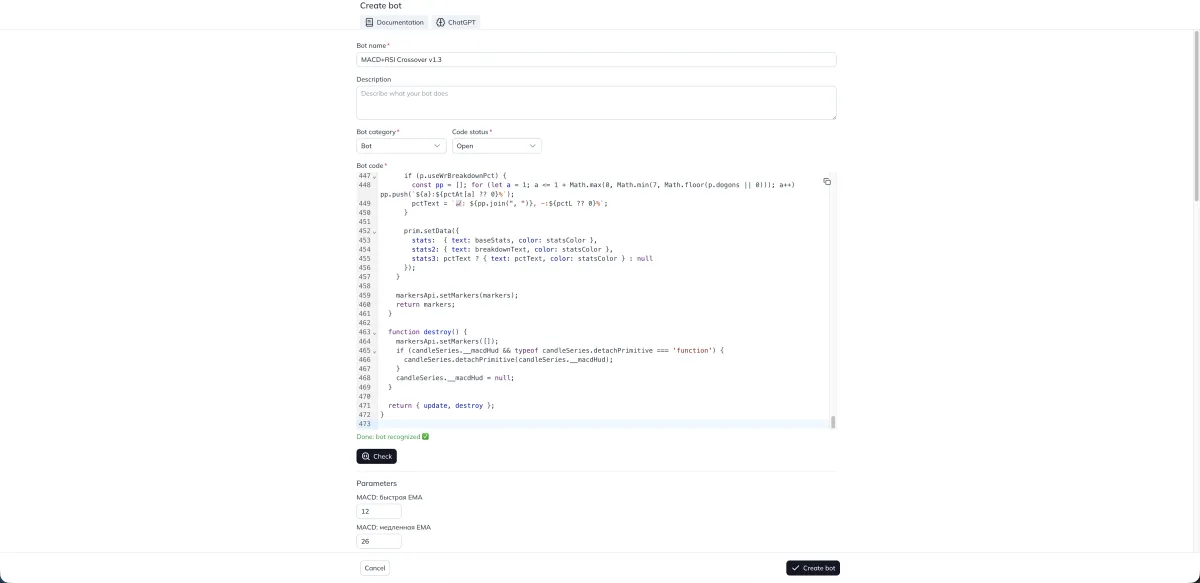Viewport: 1200px width, 583px height.
Task: Click the Bot name field with 'MACD+RSI Crossover v1.3'
Action: tap(596, 59)
